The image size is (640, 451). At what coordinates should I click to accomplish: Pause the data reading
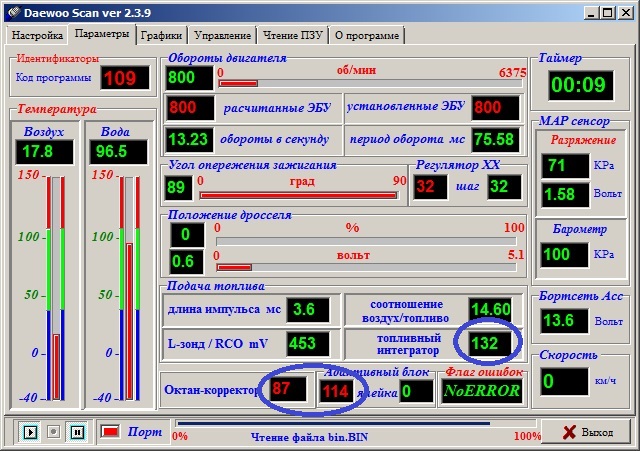coord(77,432)
